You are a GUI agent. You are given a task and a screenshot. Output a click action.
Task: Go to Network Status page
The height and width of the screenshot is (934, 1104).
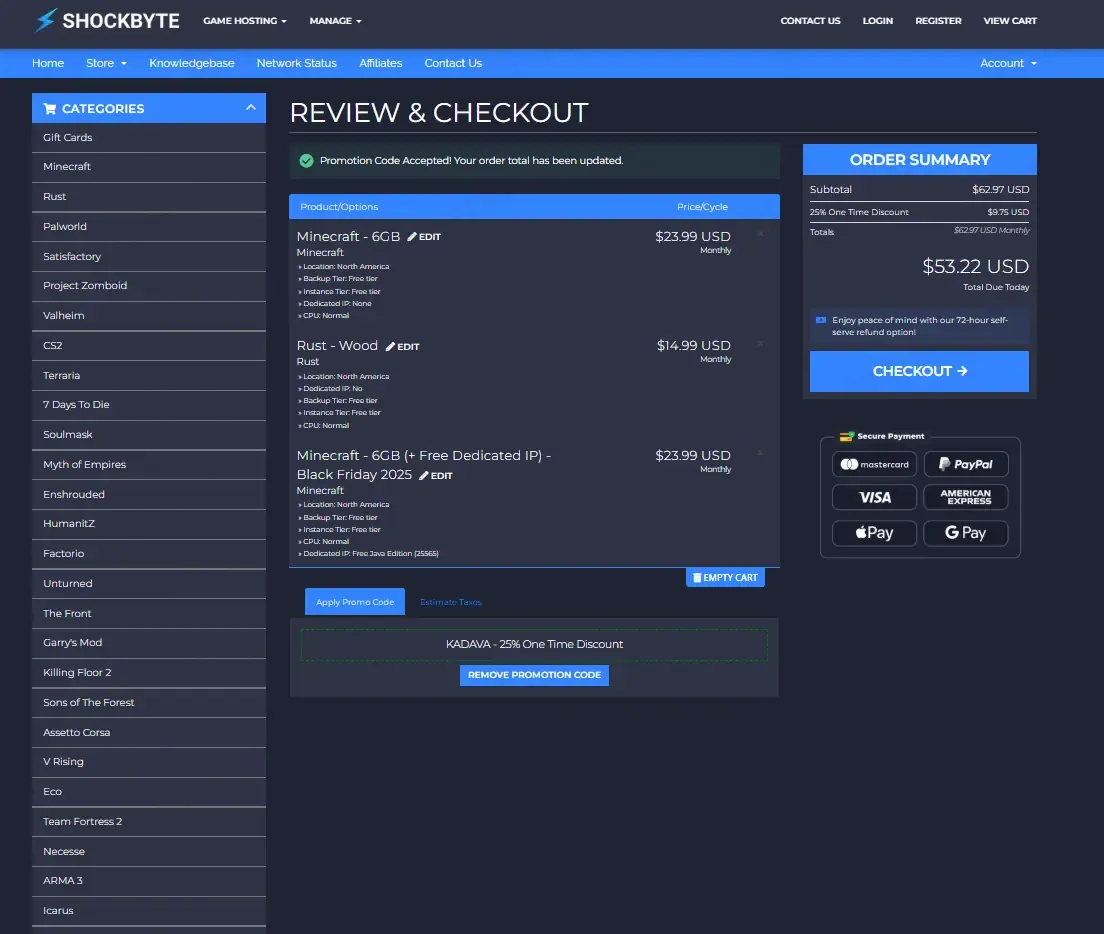(296, 63)
